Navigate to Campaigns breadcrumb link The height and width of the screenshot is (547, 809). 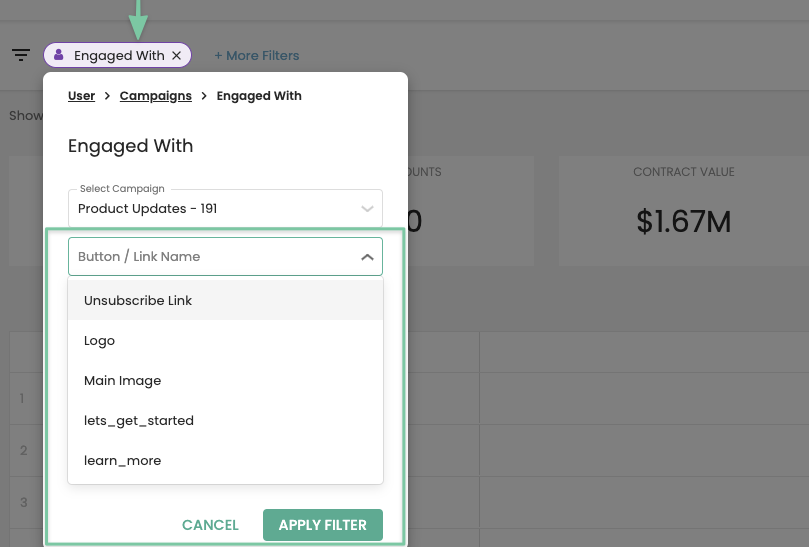tap(156, 96)
